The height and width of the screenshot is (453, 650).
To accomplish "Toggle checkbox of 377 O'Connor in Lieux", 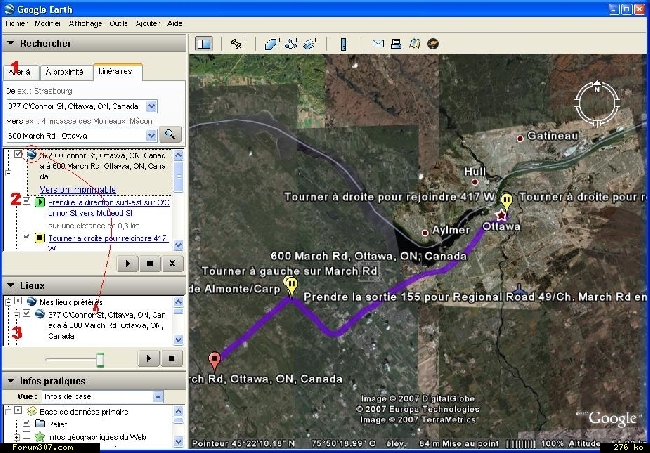I will click(x=27, y=313).
